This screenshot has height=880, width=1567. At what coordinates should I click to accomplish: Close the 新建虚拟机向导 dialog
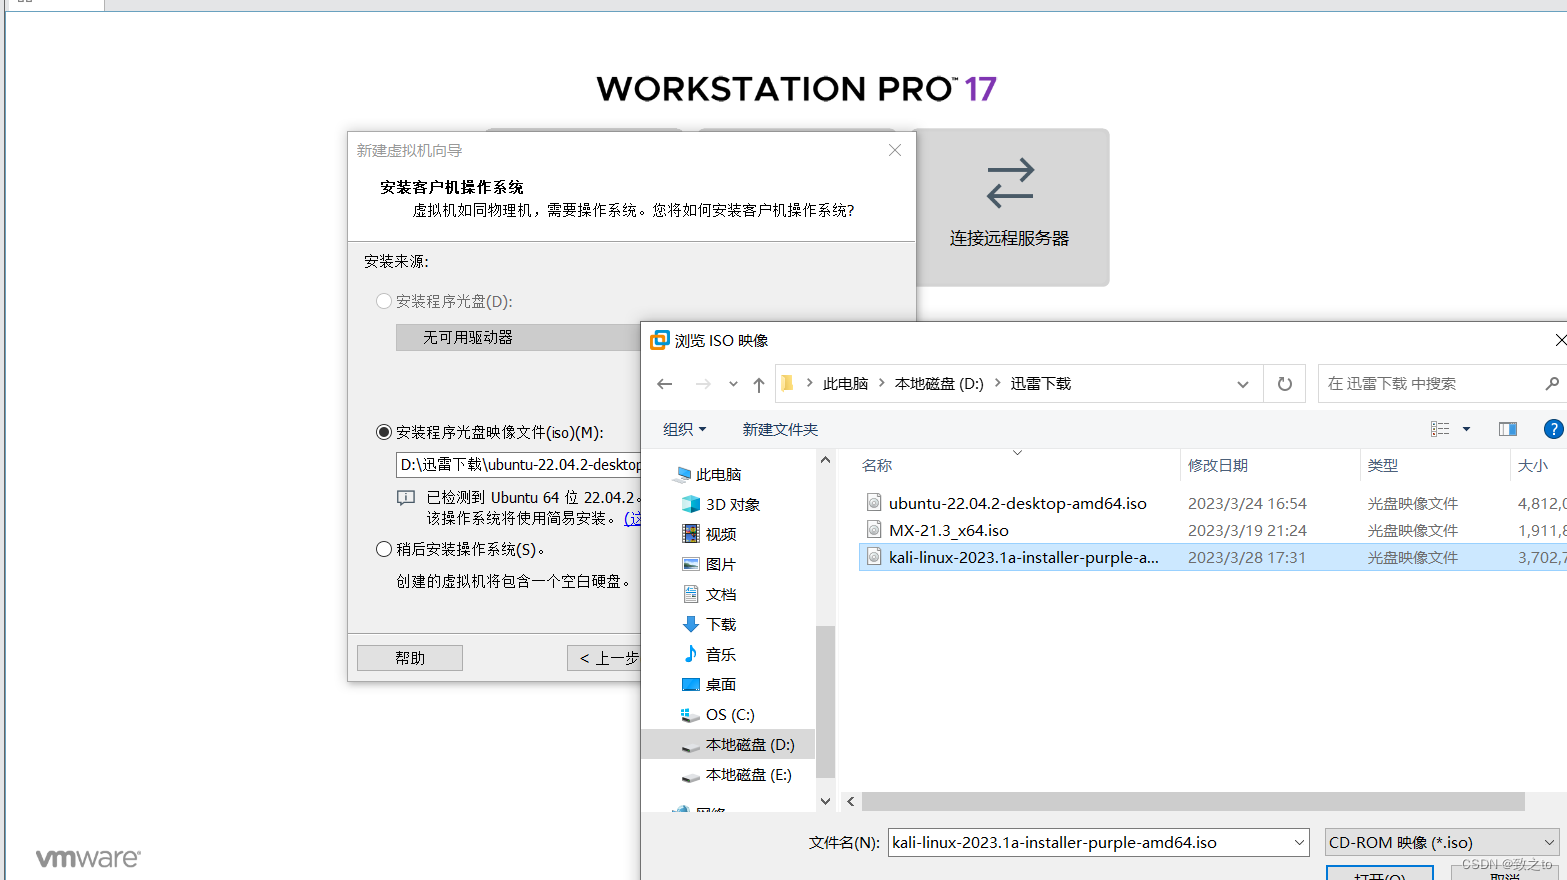coord(895,150)
